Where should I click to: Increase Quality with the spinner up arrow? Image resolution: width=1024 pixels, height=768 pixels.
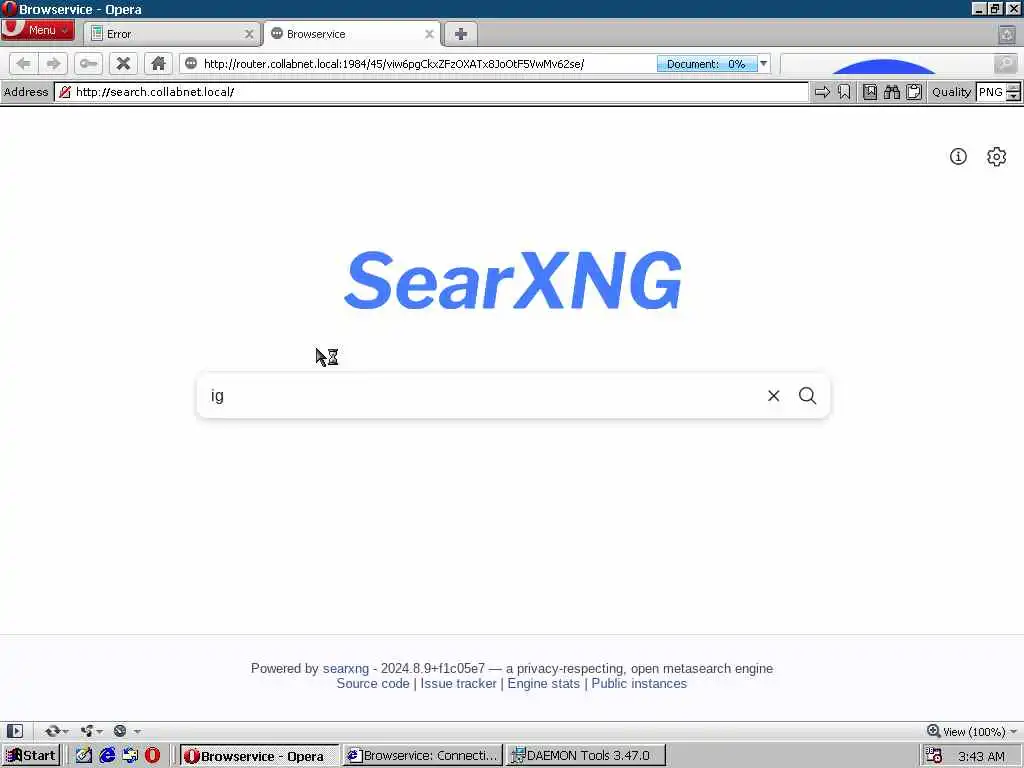pyautogui.click(x=1013, y=88)
